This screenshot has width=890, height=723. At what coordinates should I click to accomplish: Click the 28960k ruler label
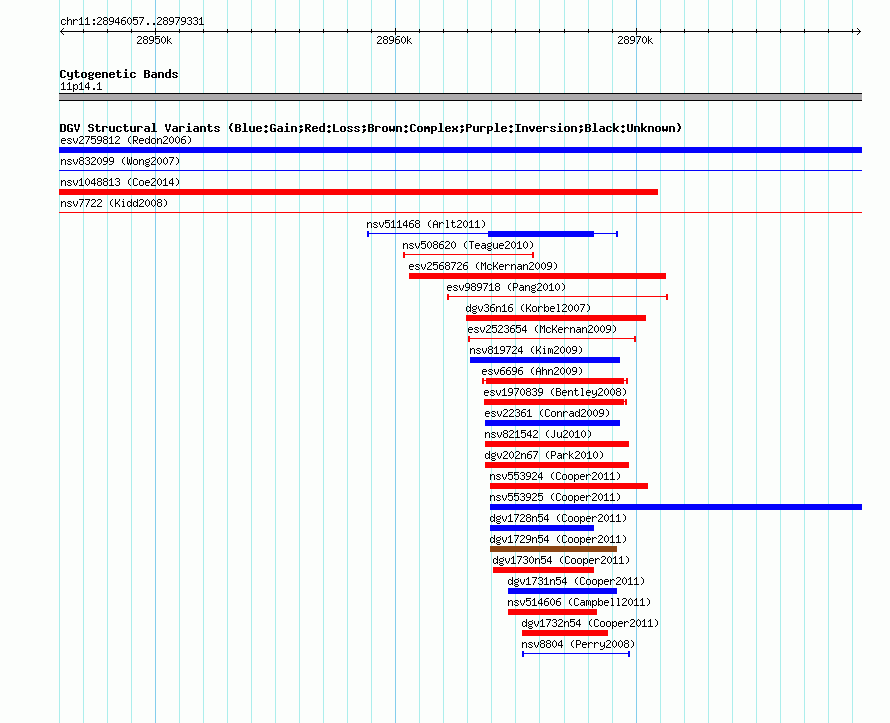coord(394,40)
